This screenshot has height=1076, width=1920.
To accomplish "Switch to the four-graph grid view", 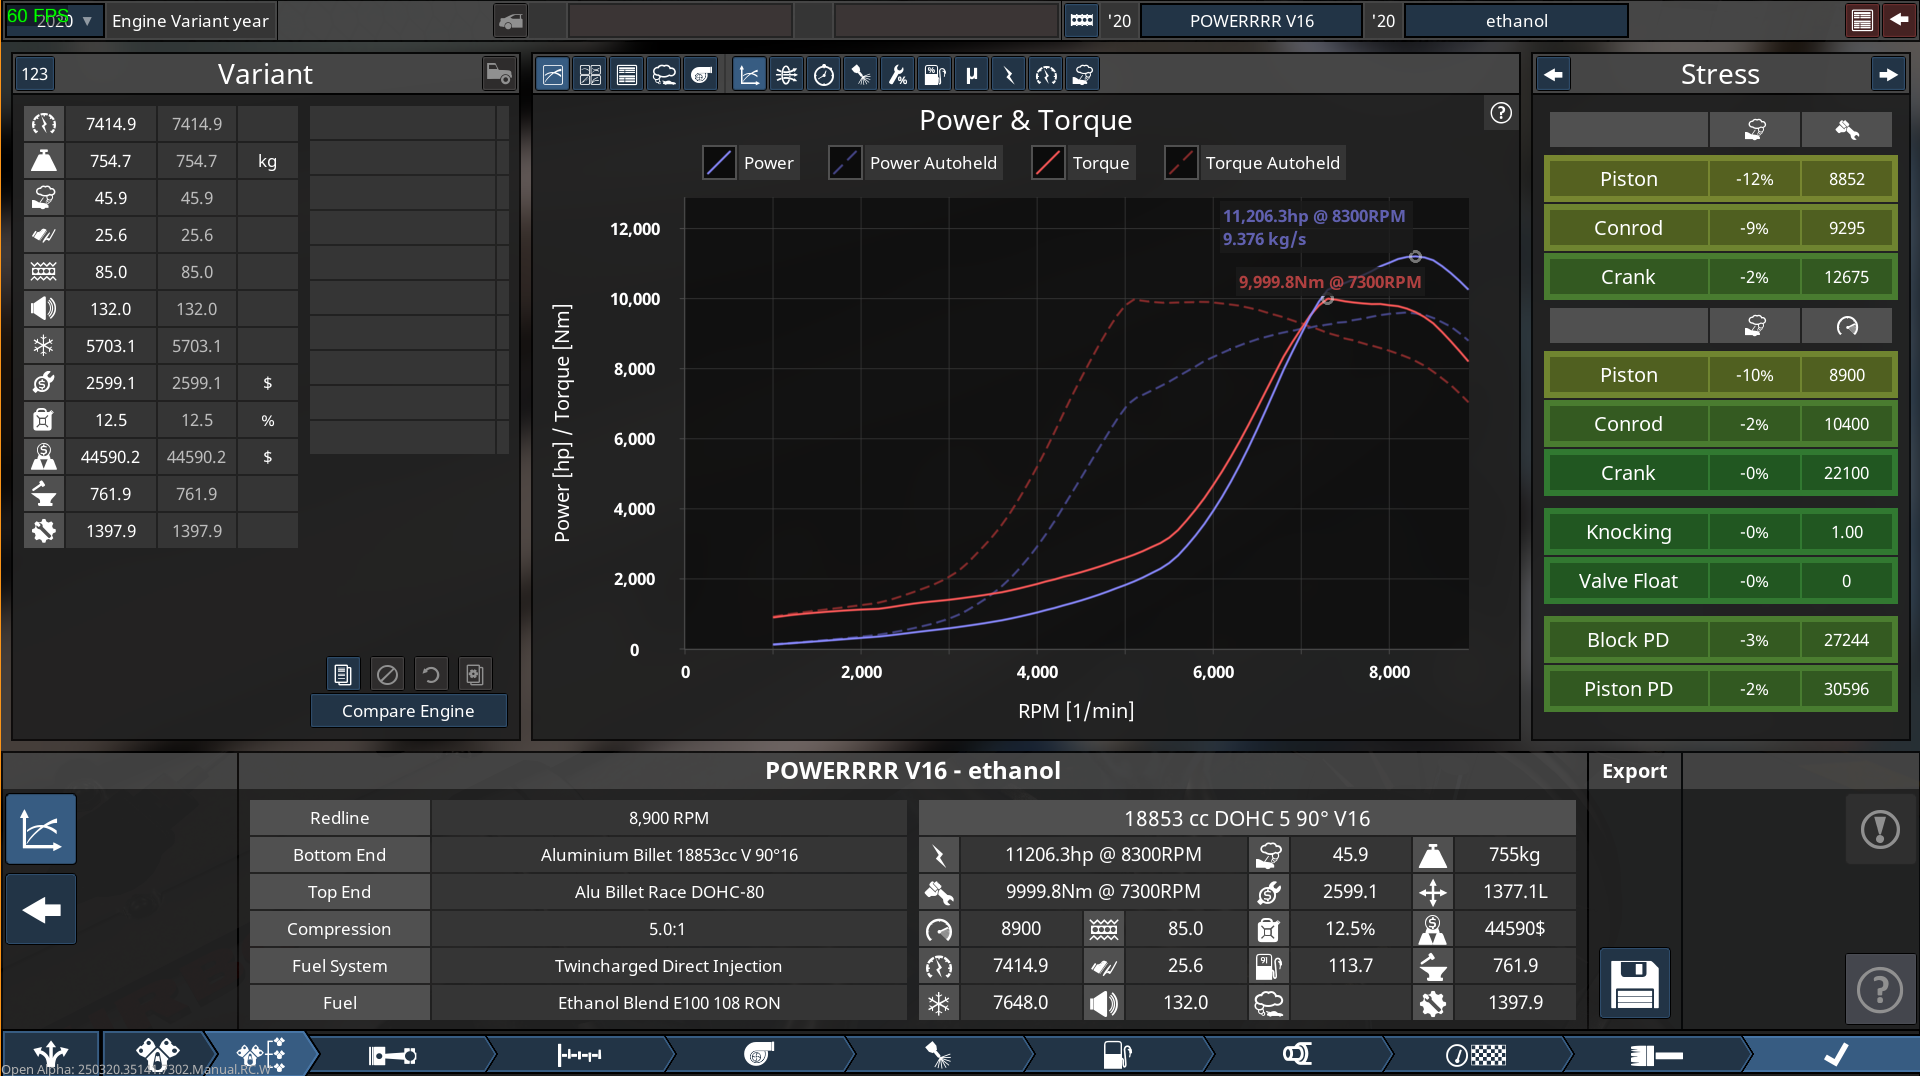I will (590, 75).
